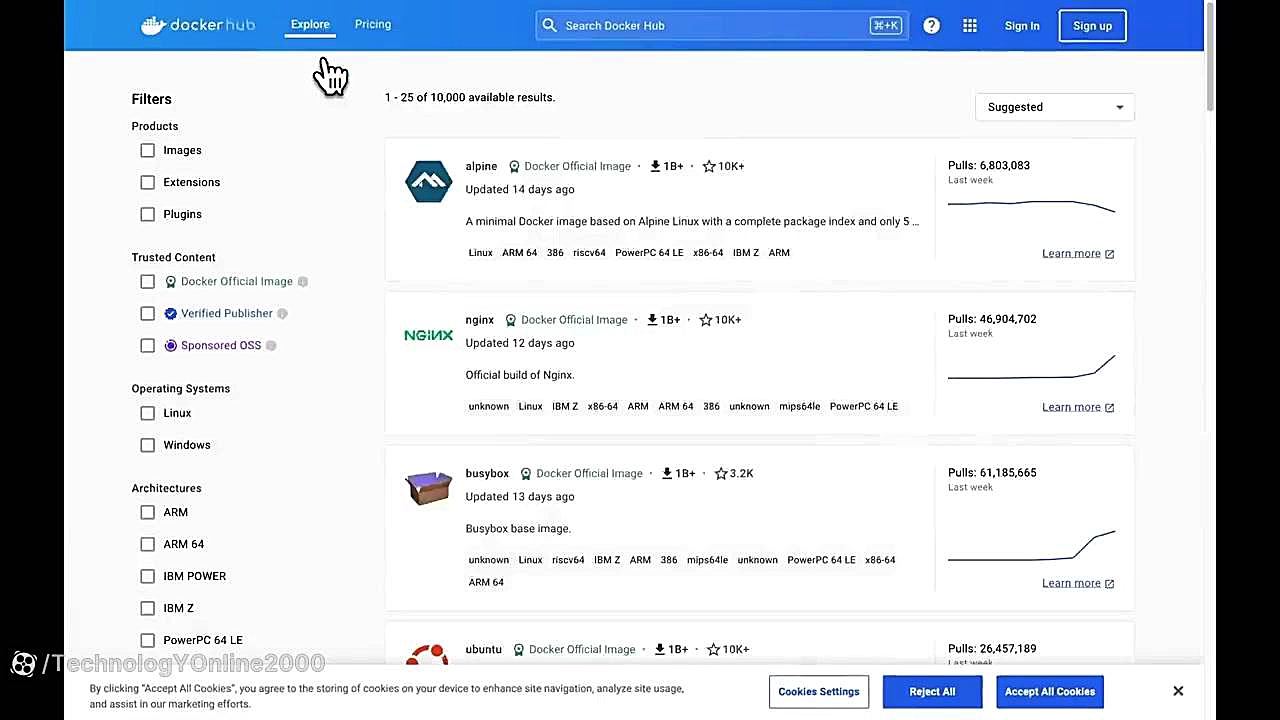This screenshot has width=1280, height=720.
Task: Open the help question mark icon
Action: point(931,26)
